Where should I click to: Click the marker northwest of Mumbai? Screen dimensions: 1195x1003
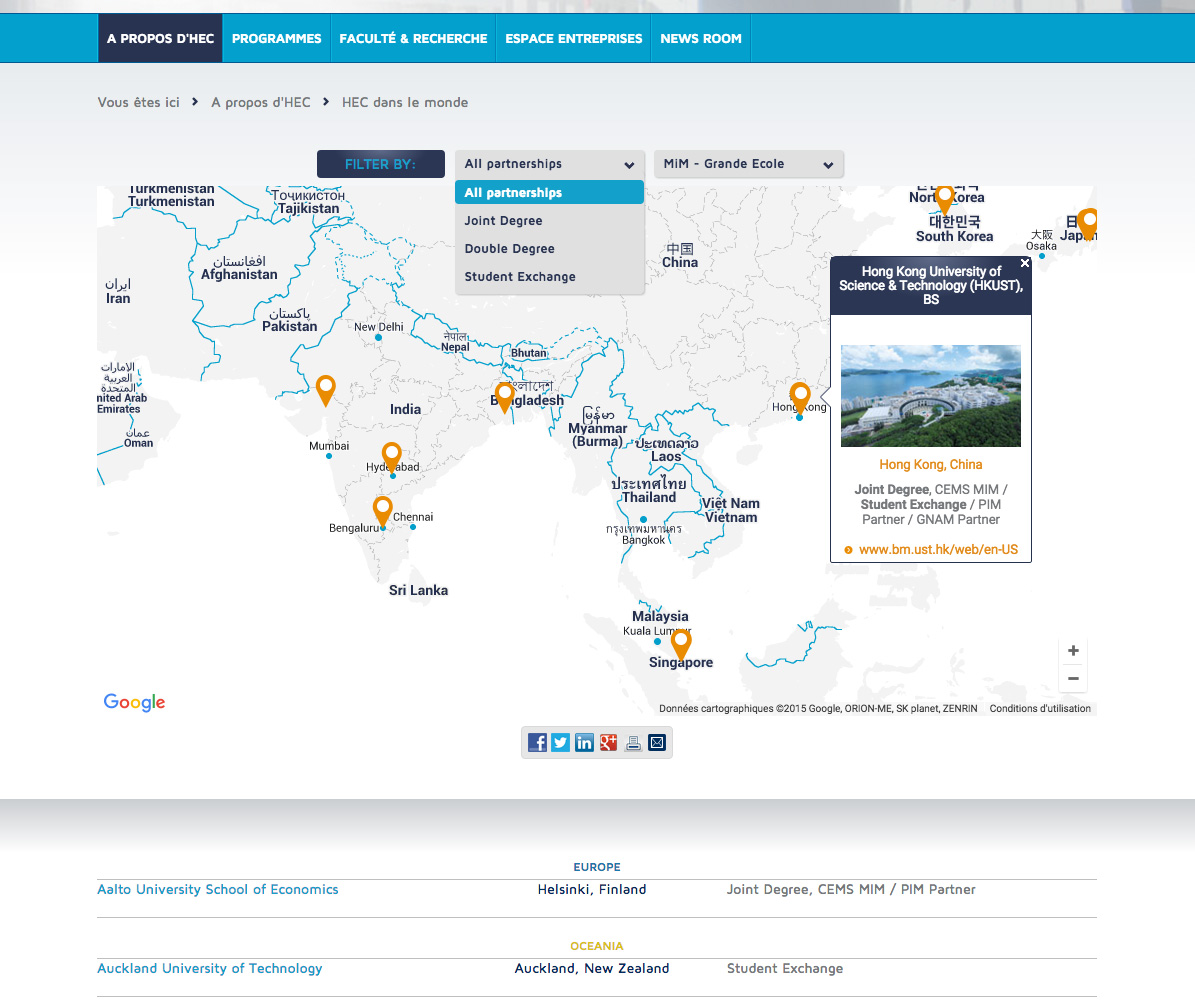(x=325, y=389)
